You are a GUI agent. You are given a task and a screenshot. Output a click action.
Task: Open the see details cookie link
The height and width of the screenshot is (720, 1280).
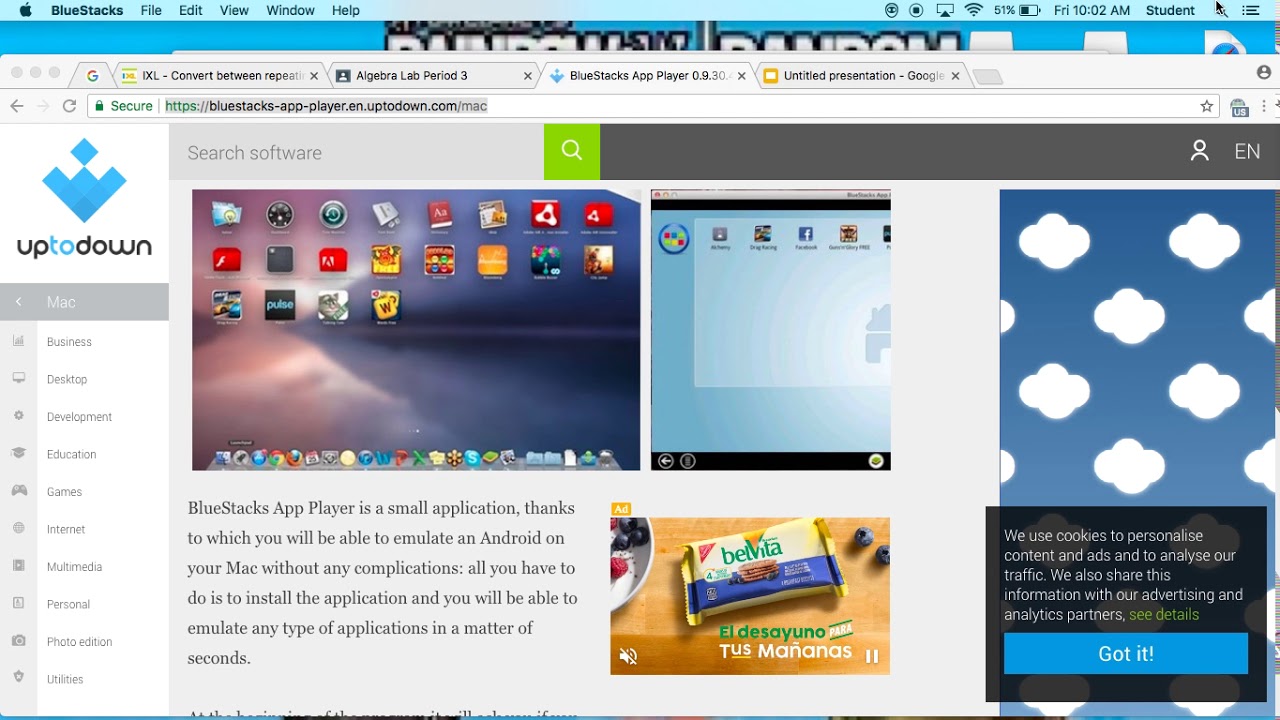(1164, 615)
